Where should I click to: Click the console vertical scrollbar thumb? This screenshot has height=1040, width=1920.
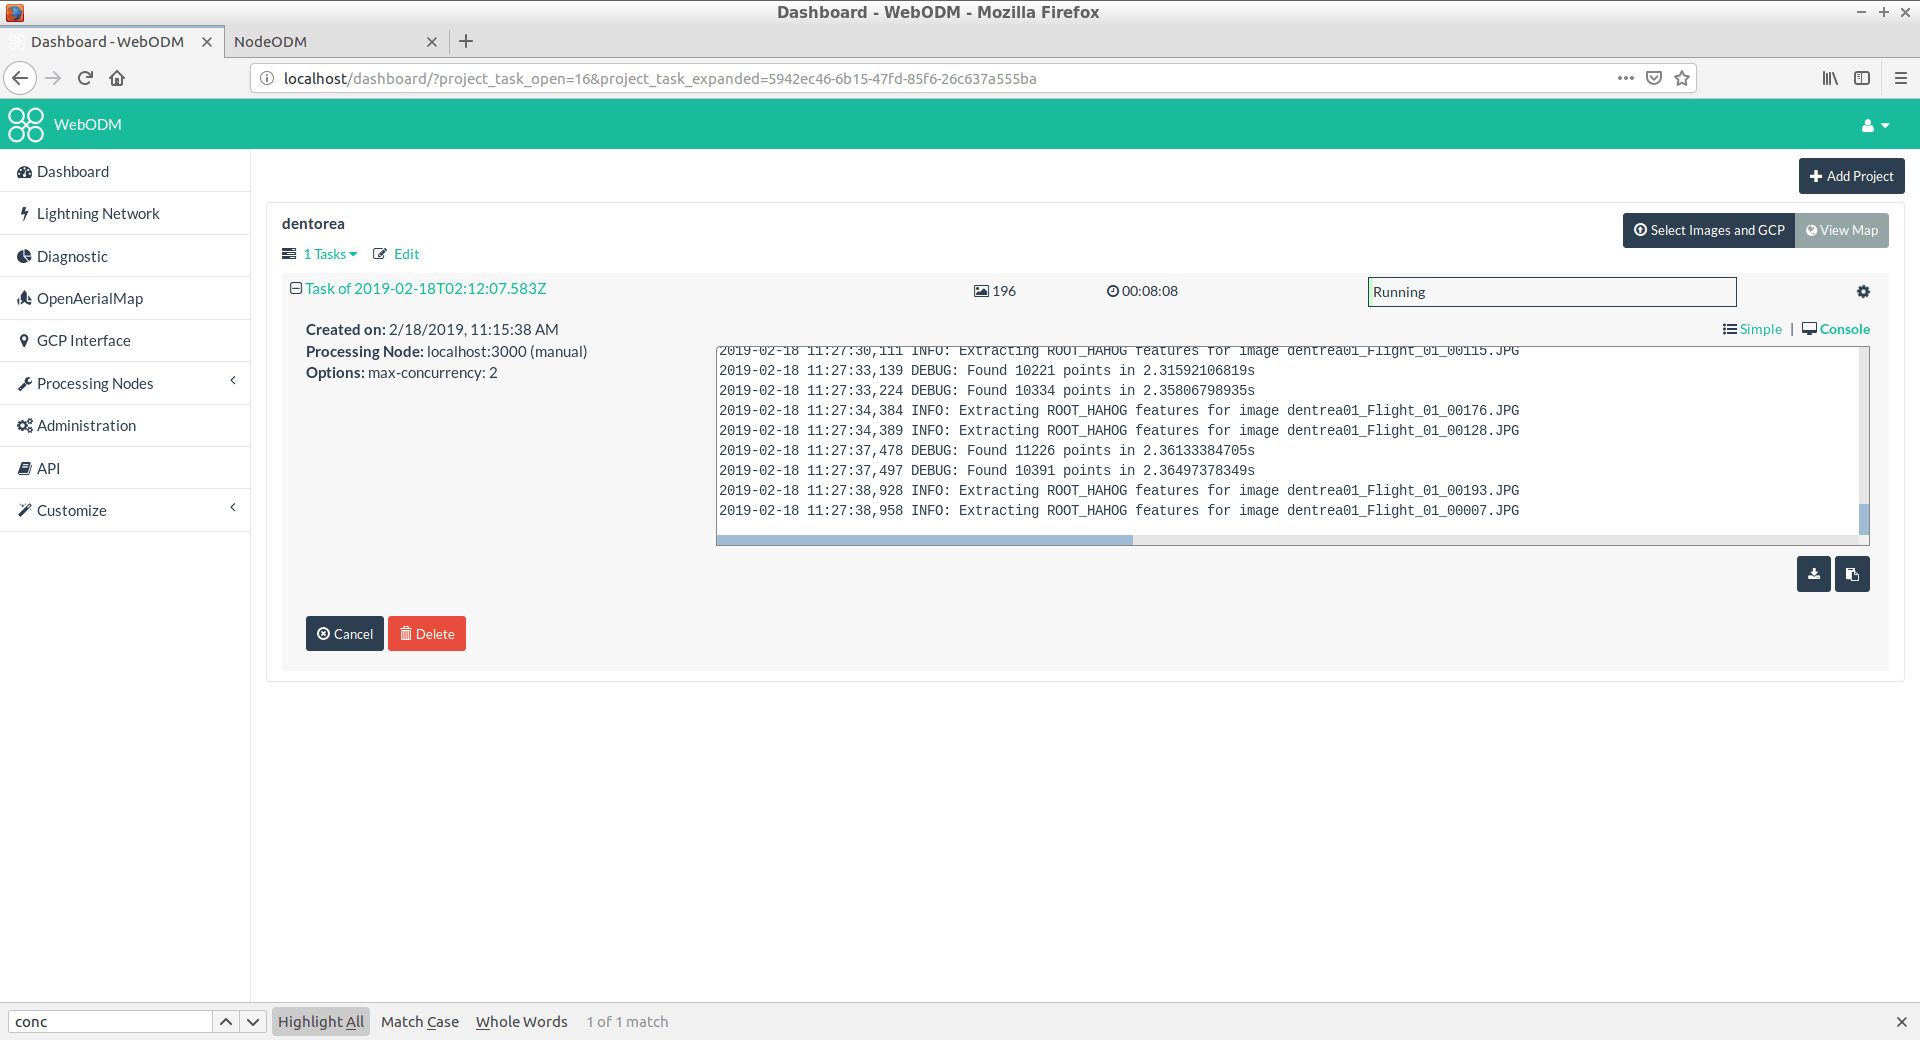(1864, 519)
